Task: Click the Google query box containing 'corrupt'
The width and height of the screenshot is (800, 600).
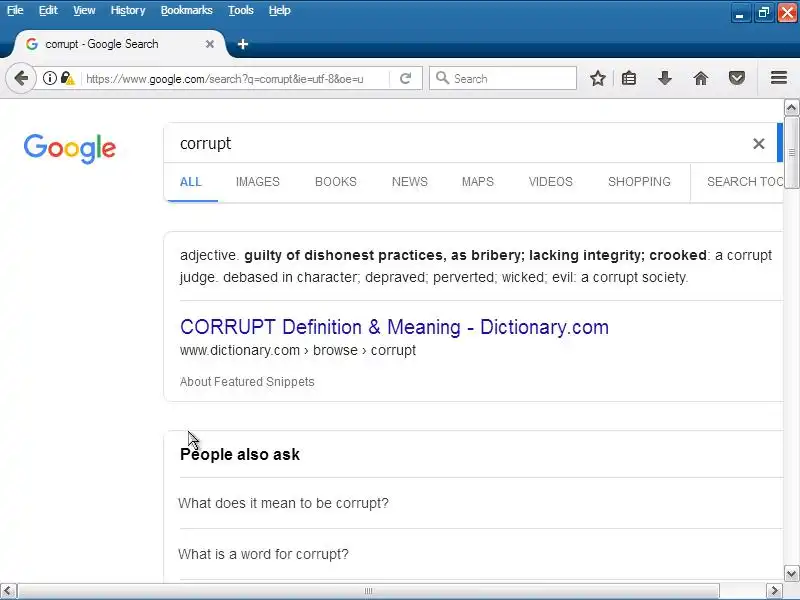Action: (x=459, y=144)
